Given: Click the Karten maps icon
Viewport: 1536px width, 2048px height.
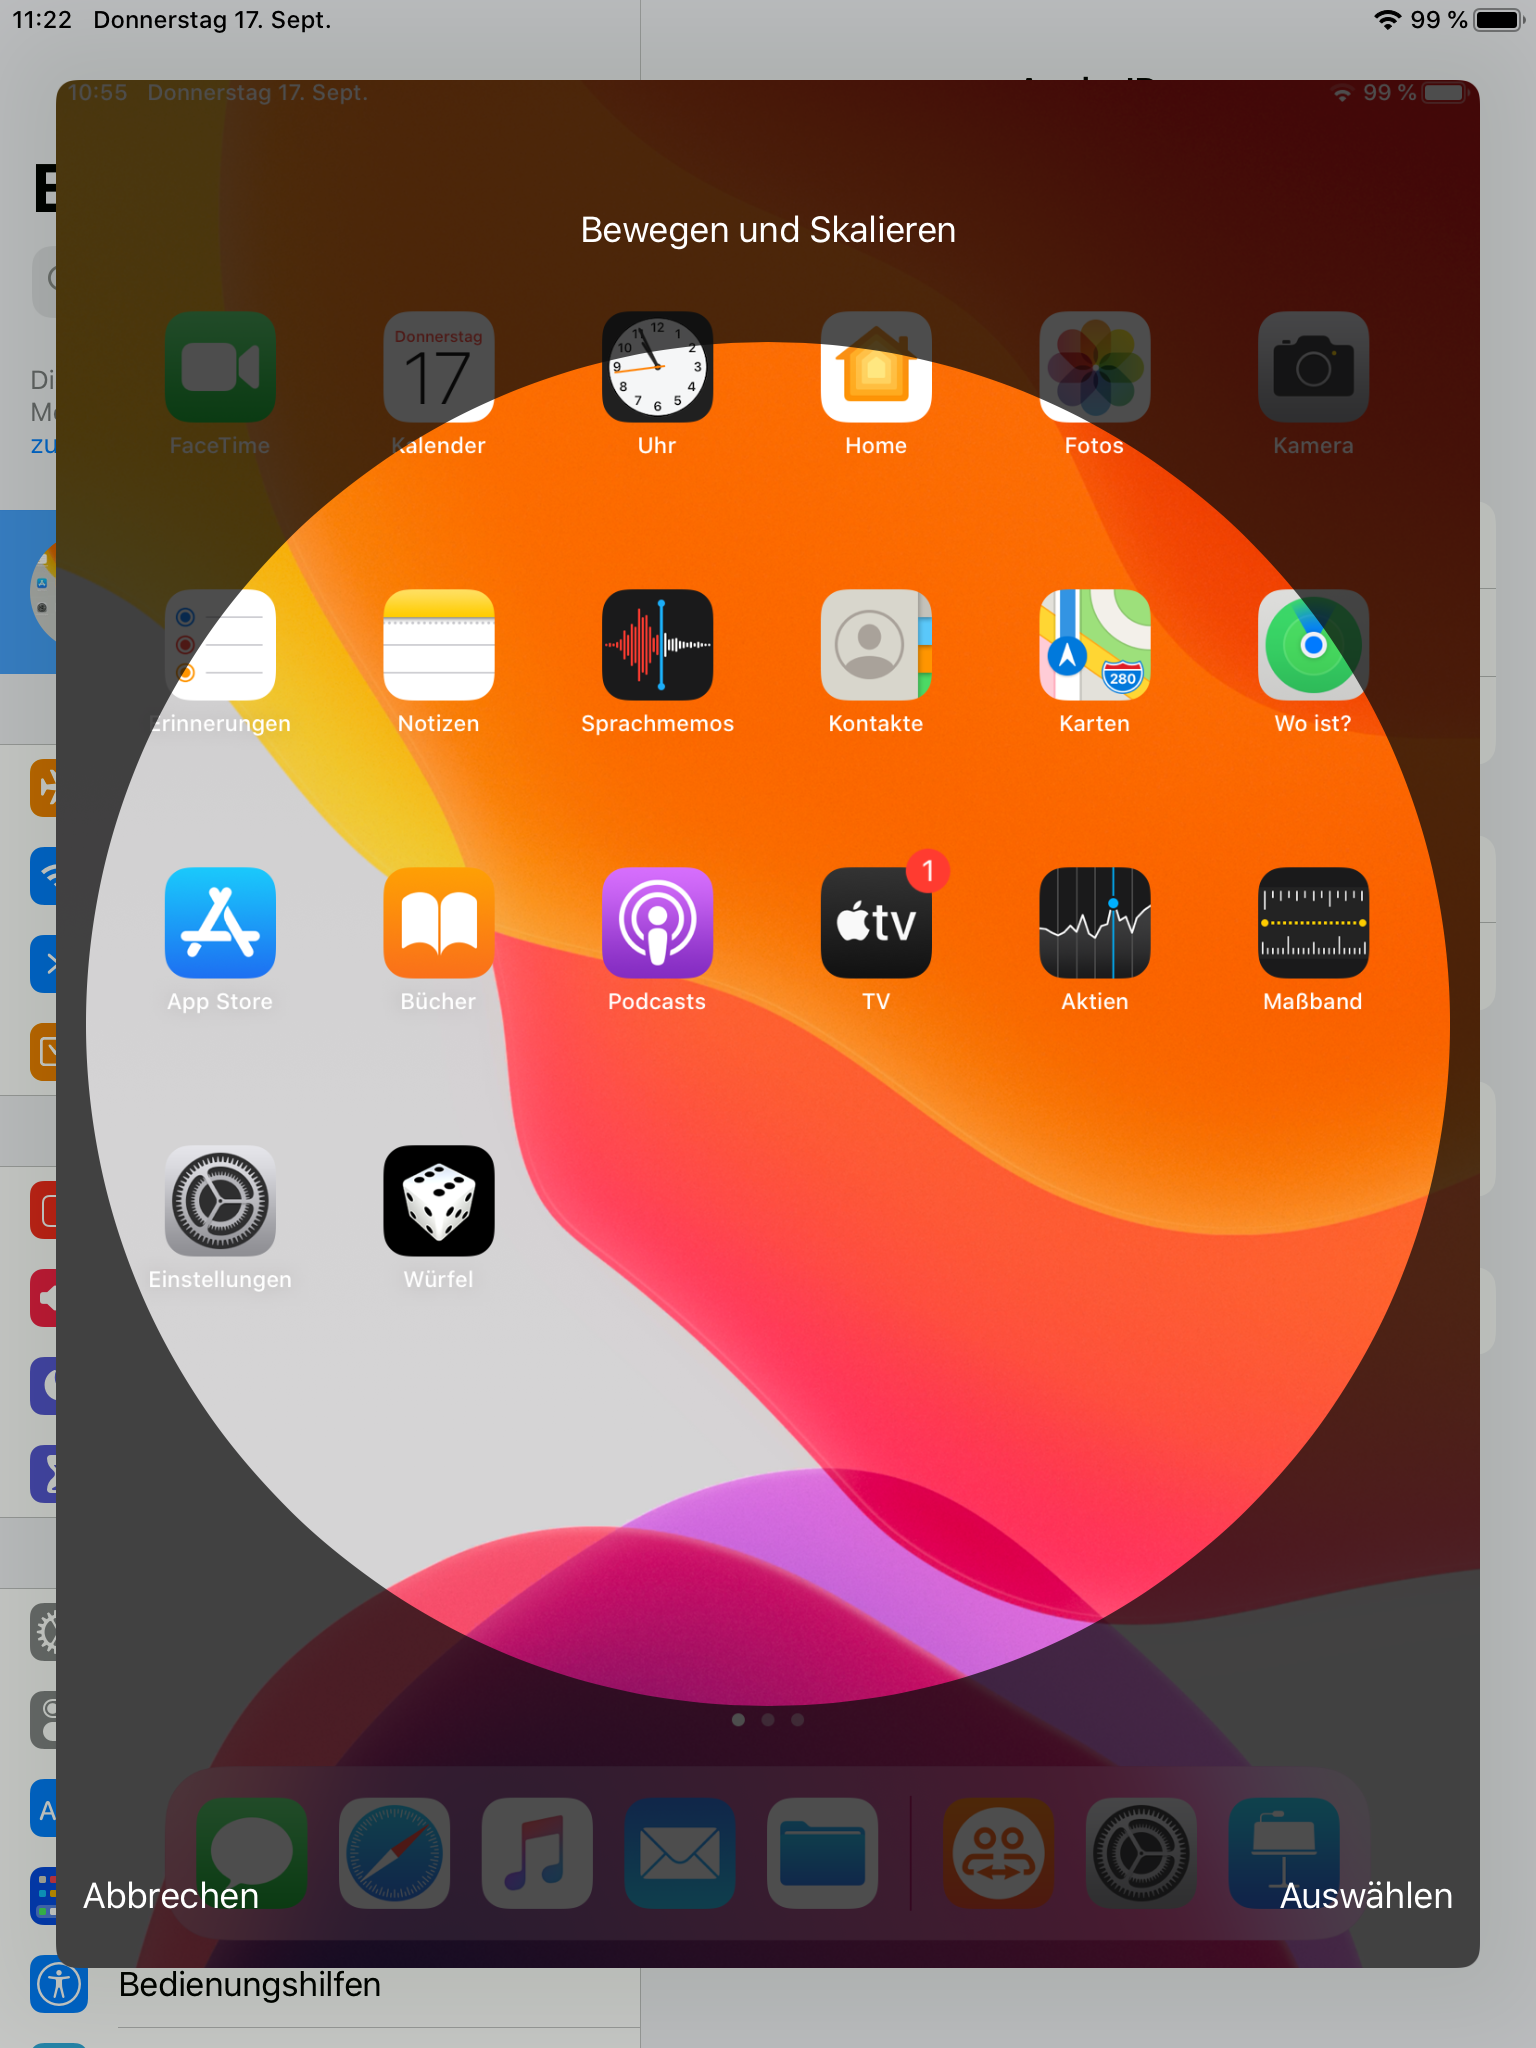Looking at the screenshot, I should click(x=1094, y=645).
